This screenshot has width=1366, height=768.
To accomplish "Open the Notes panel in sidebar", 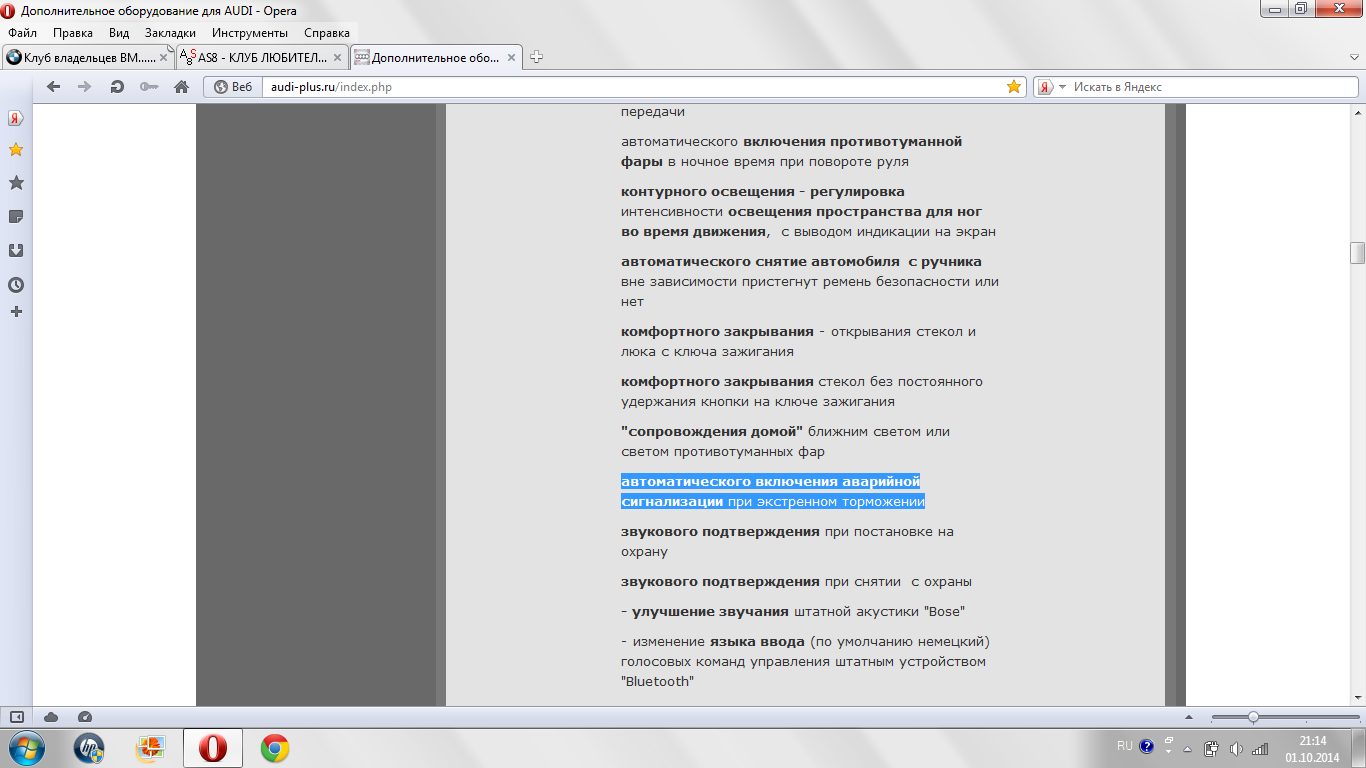I will point(16,217).
